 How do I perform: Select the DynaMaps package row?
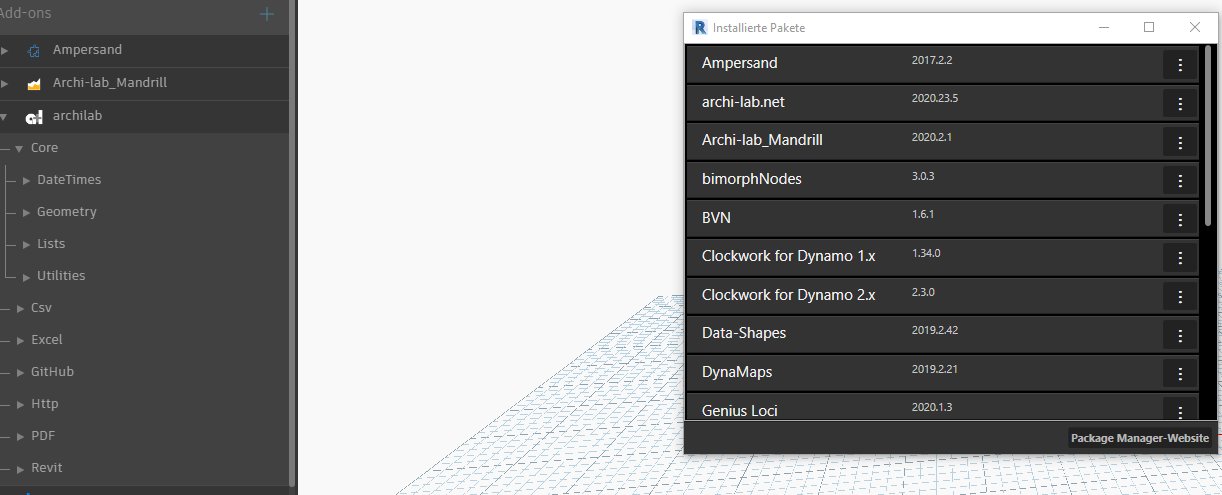[x=943, y=374]
